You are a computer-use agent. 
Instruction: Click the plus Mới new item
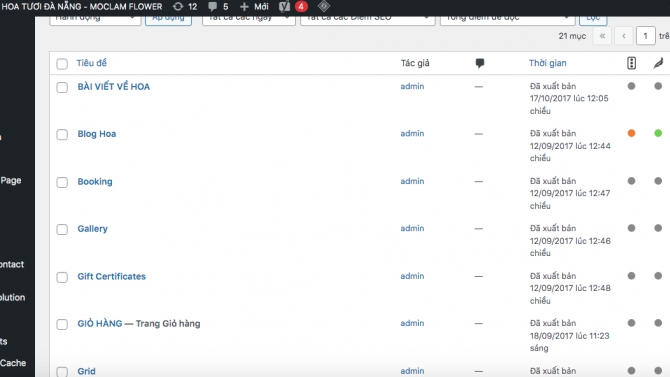click(x=254, y=6)
